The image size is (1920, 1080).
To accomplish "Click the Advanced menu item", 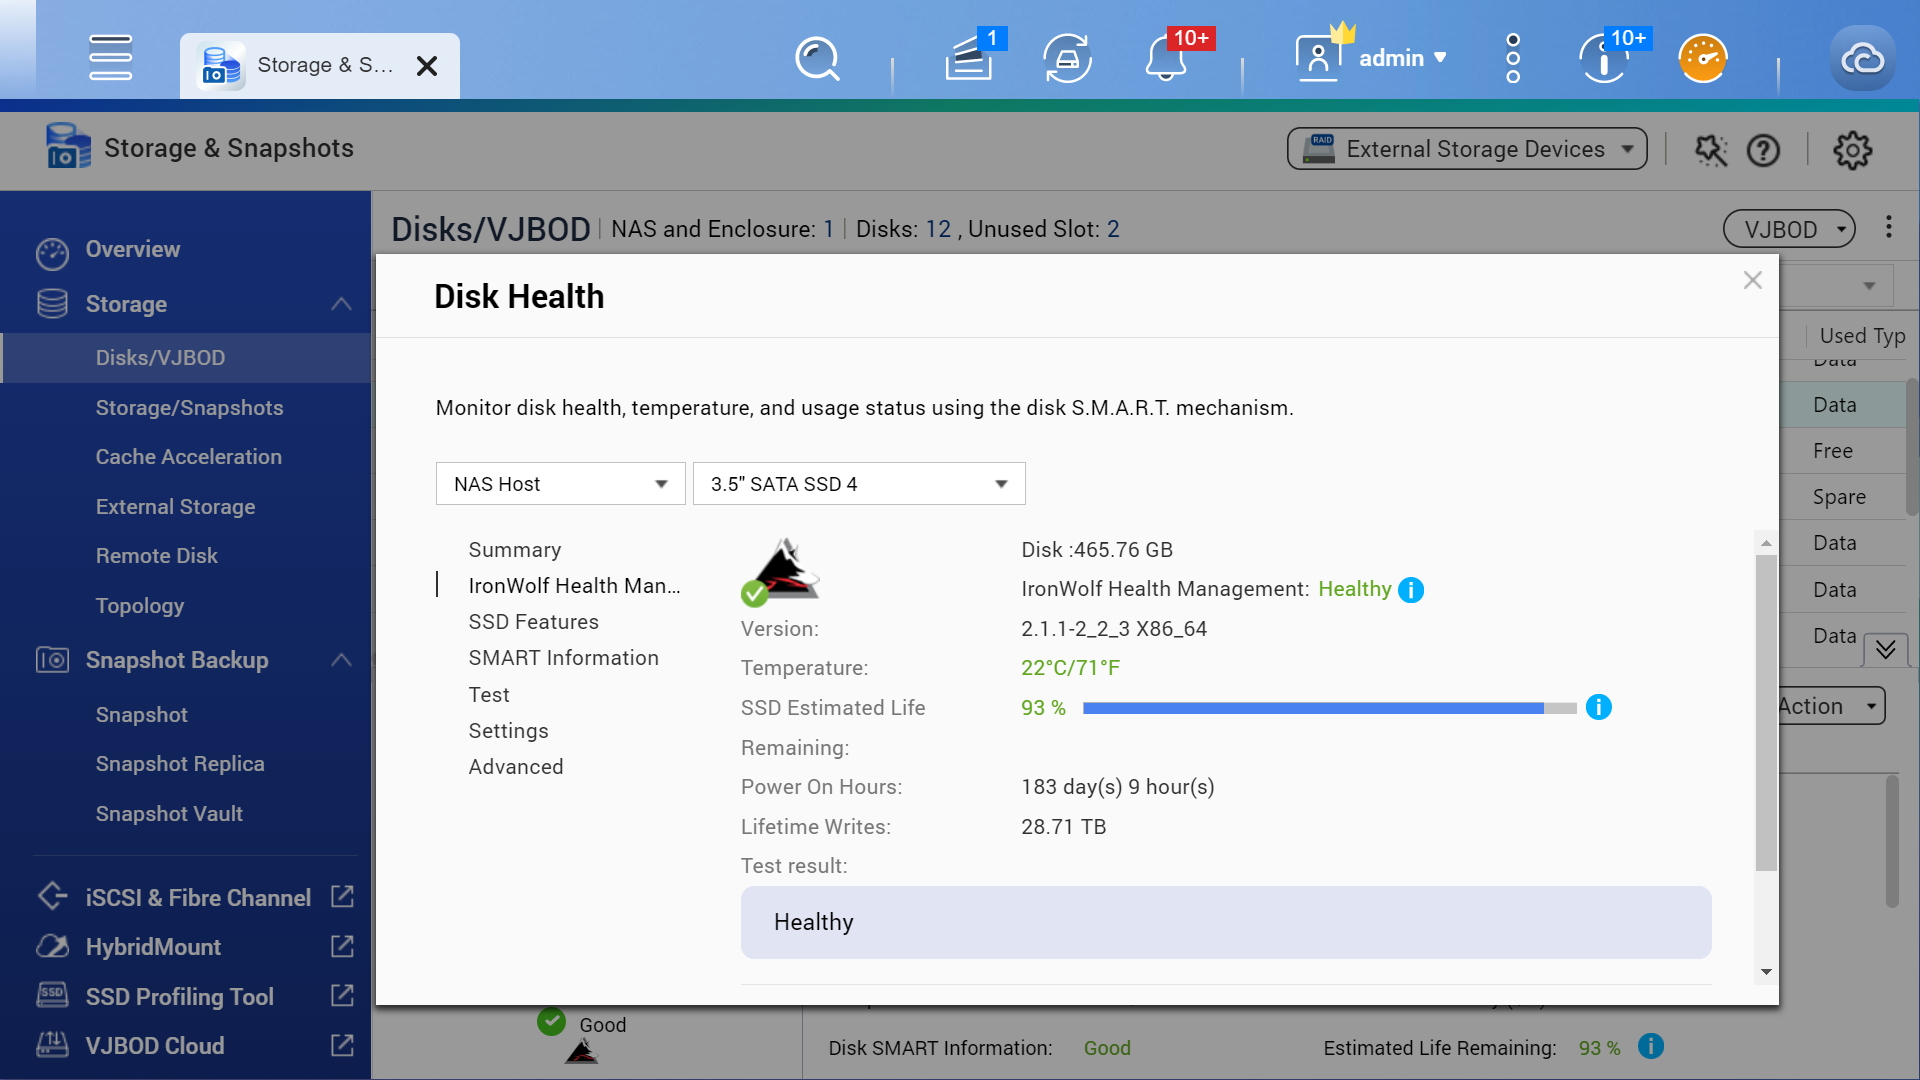I will pos(516,766).
